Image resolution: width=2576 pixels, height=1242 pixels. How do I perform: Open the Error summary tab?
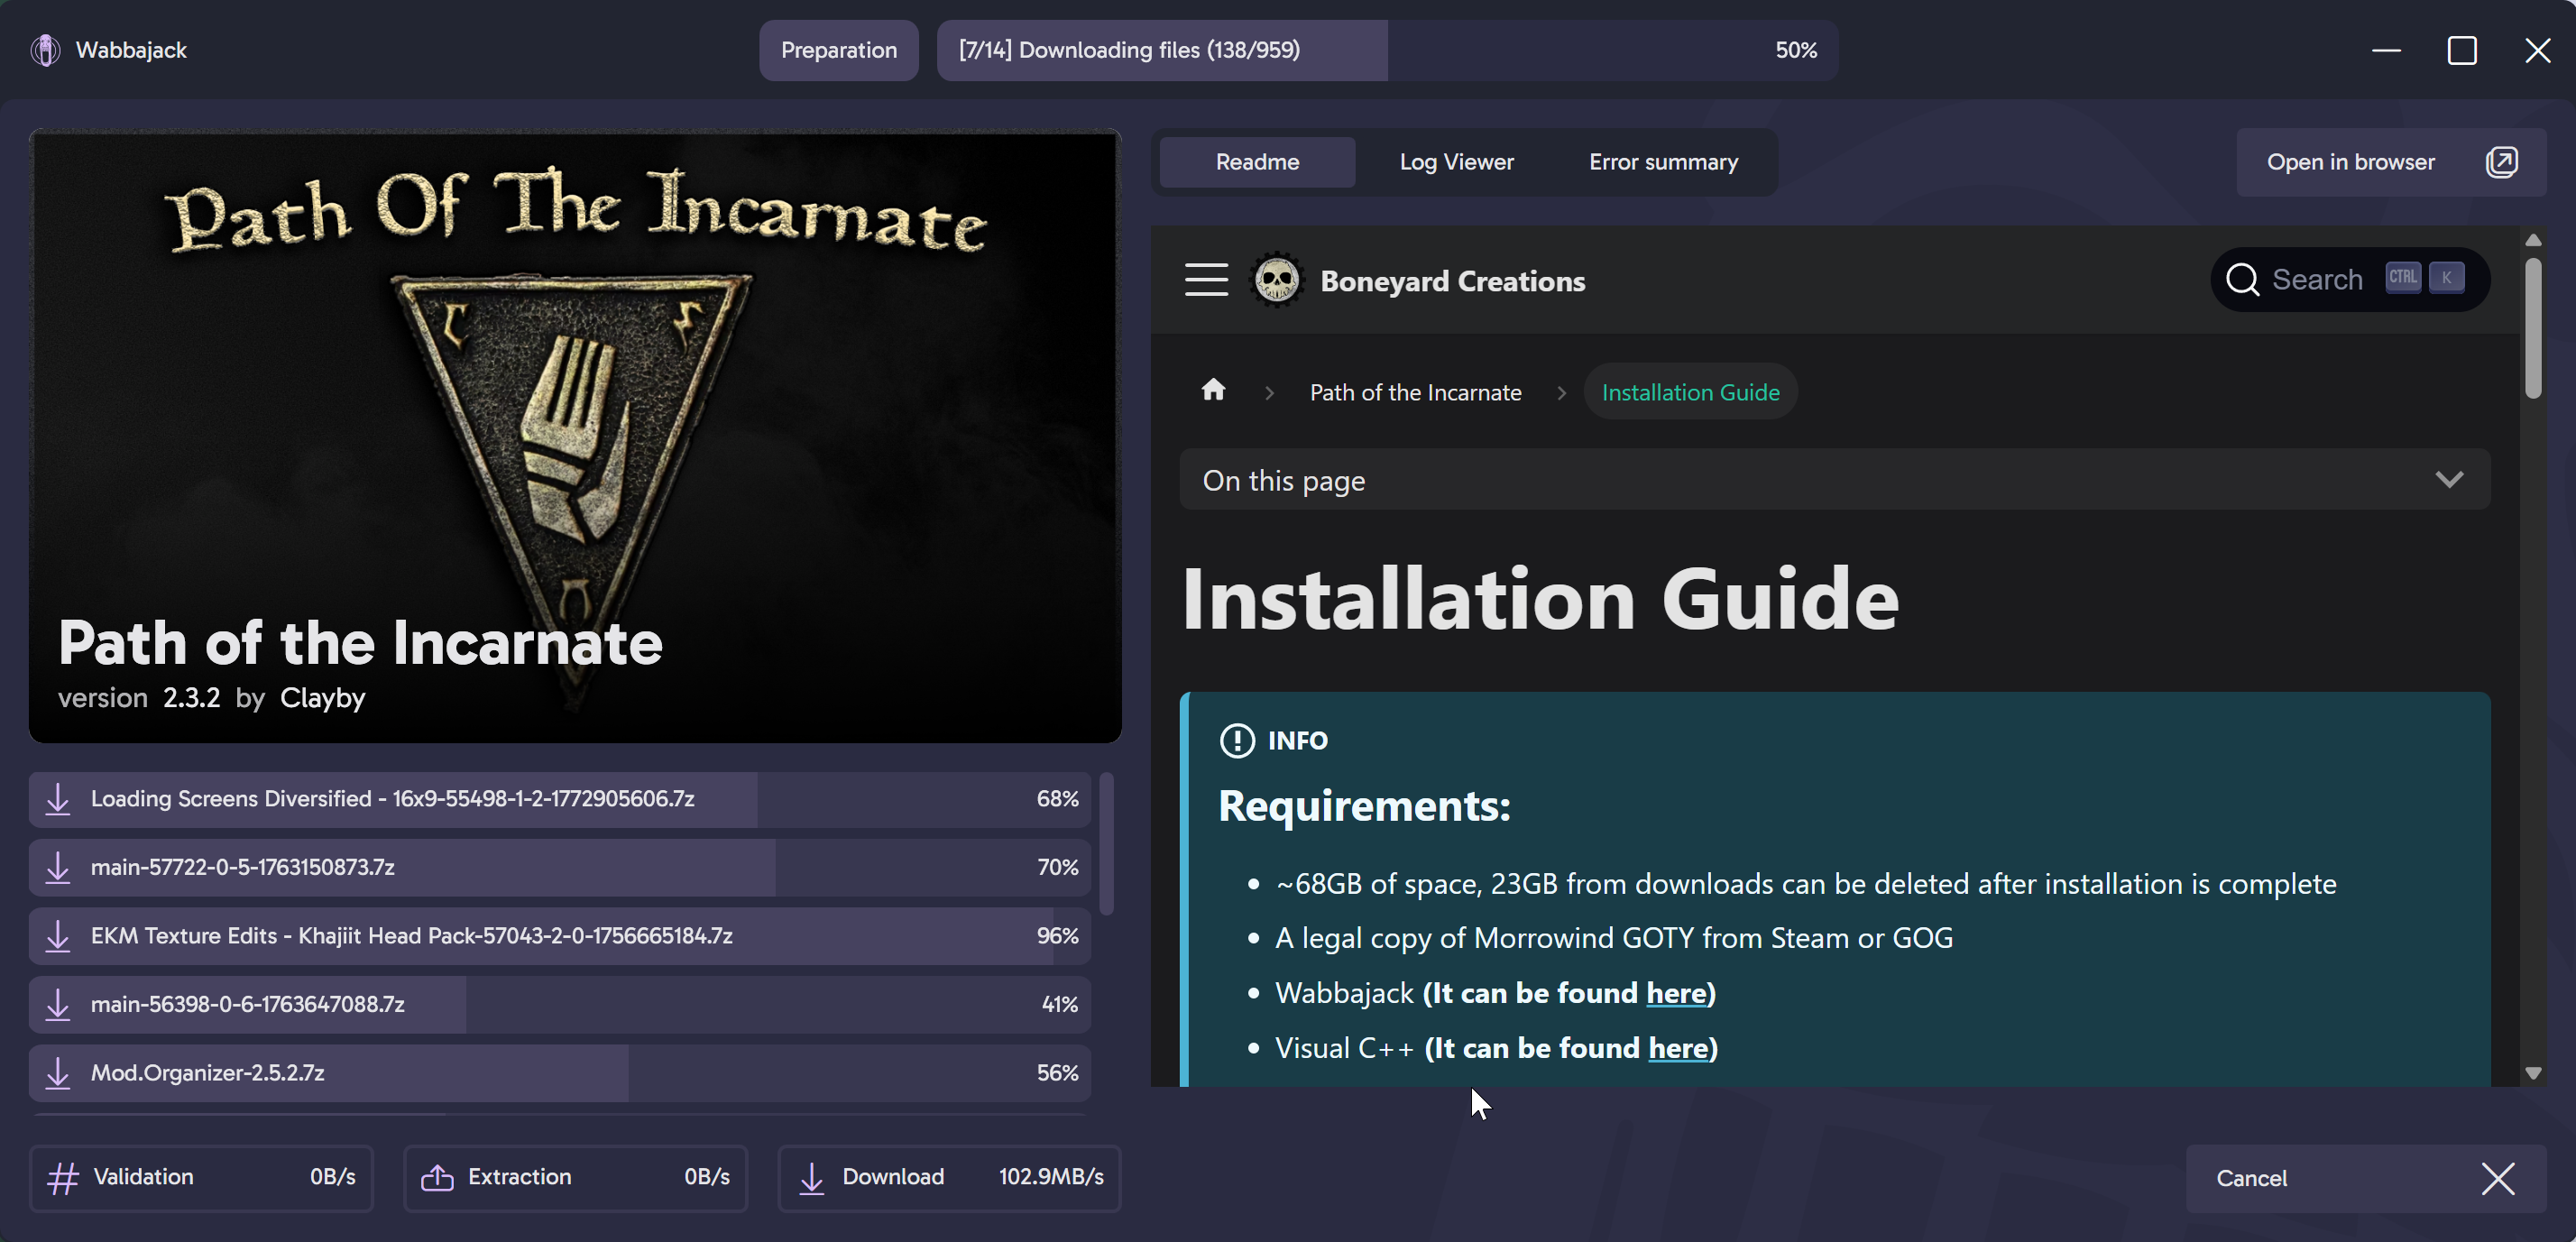click(x=1663, y=162)
